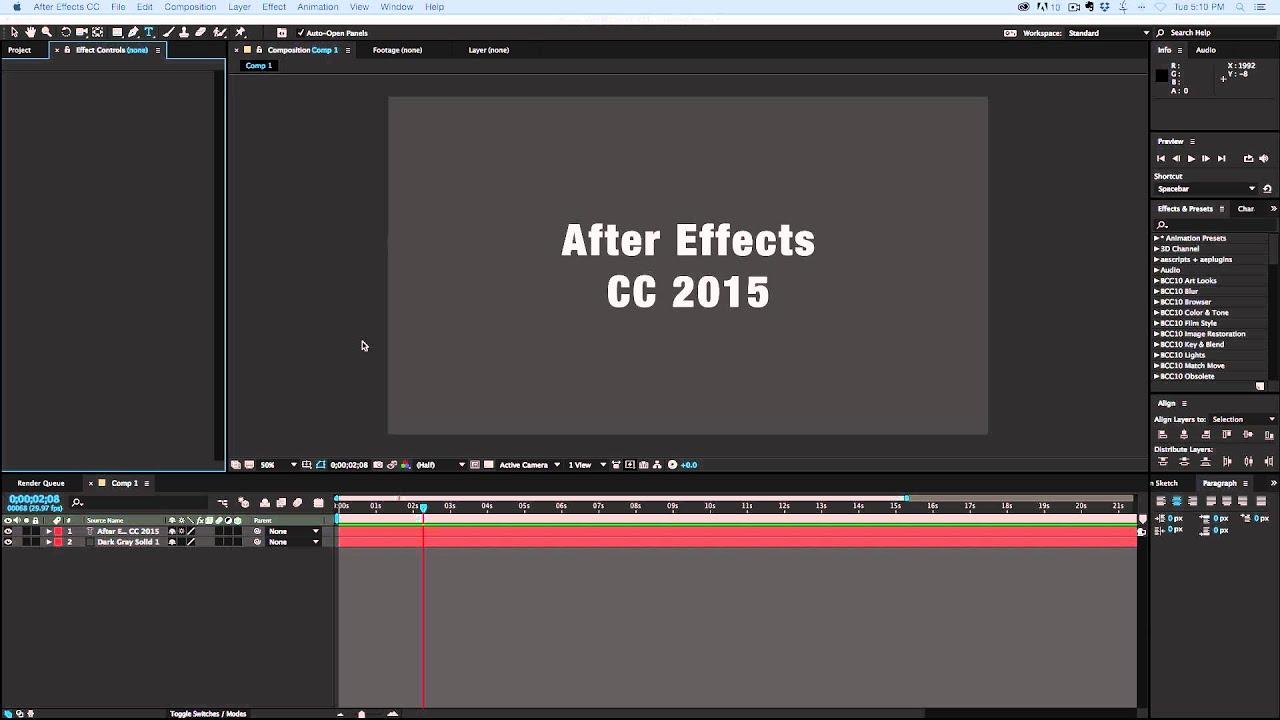Select the Hand tool

(30, 33)
